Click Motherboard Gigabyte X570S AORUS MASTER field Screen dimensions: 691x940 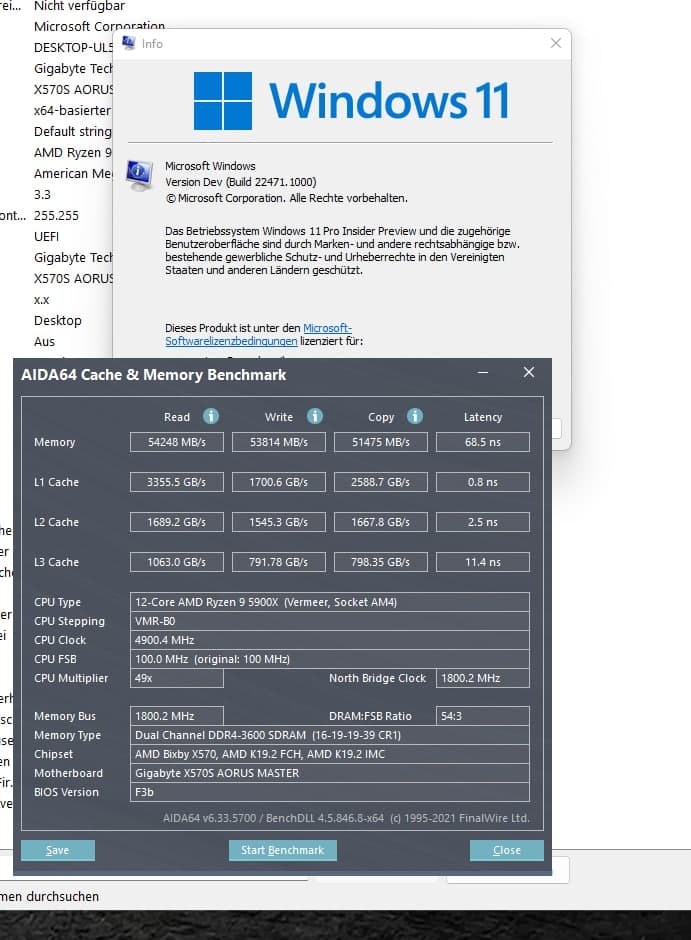(x=330, y=773)
